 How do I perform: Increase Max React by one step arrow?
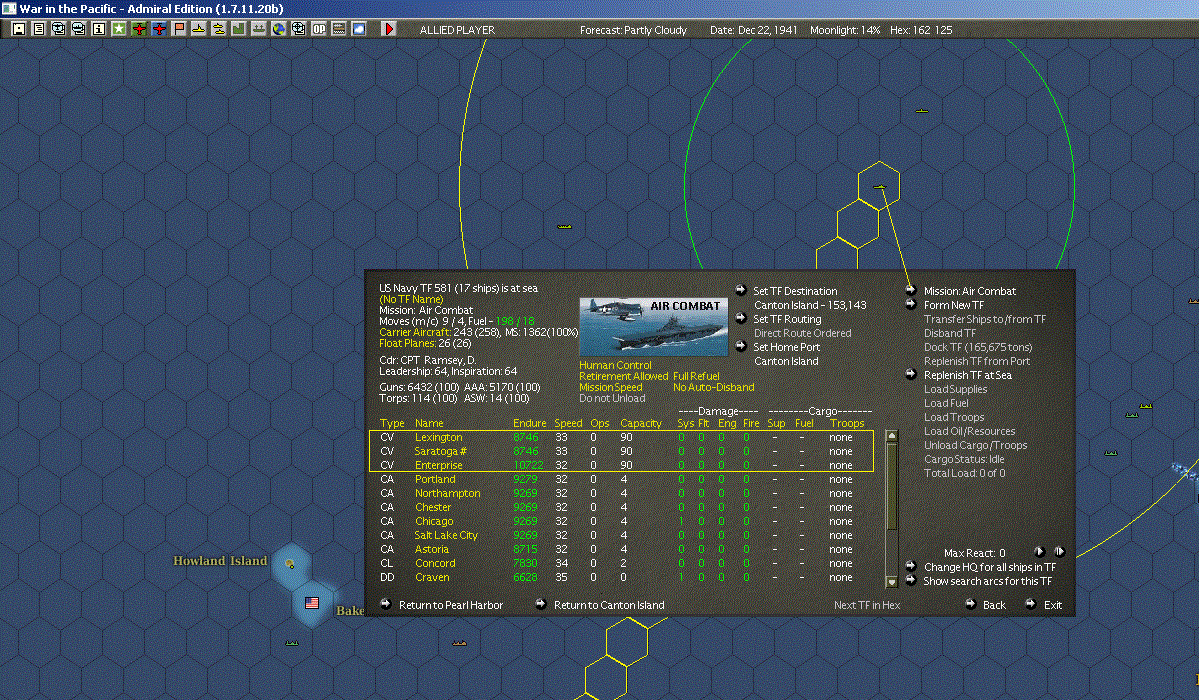[1039, 552]
